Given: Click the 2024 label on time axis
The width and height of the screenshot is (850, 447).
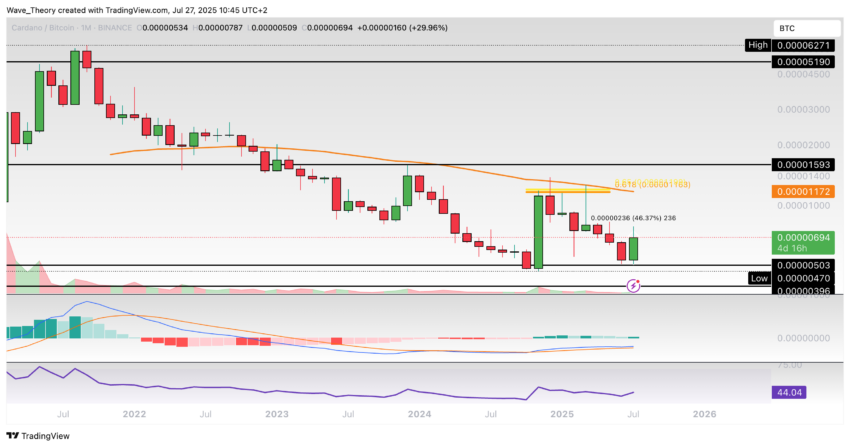Looking at the screenshot, I should [x=420, y=414].
